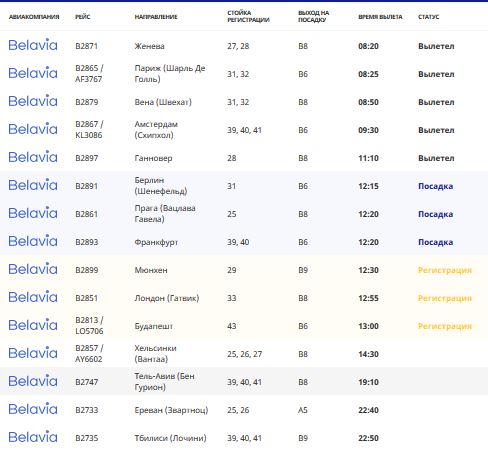Click check-in desks 25, 26, 27

point(245,354)
